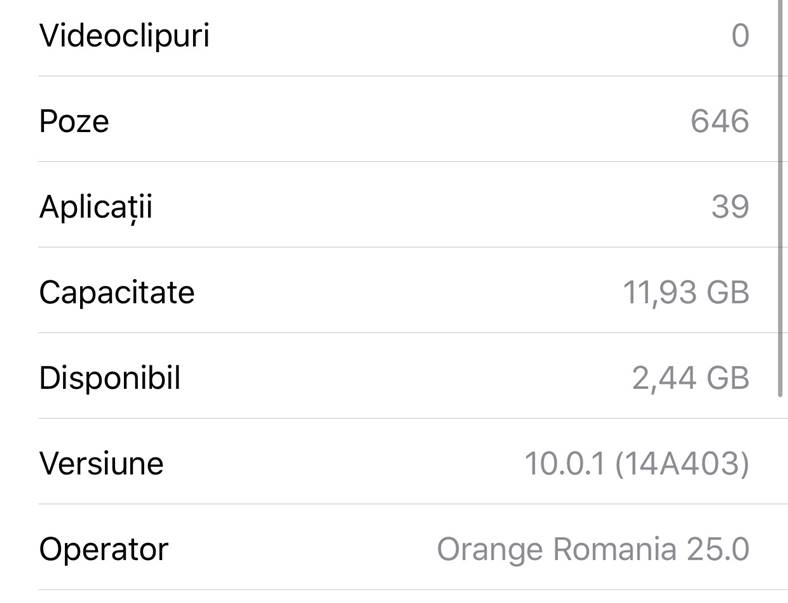Image resolution: width=788 pixels, height=603 pixels.
Task: Select the Poze row label
Action: click(x=74, y=122)
